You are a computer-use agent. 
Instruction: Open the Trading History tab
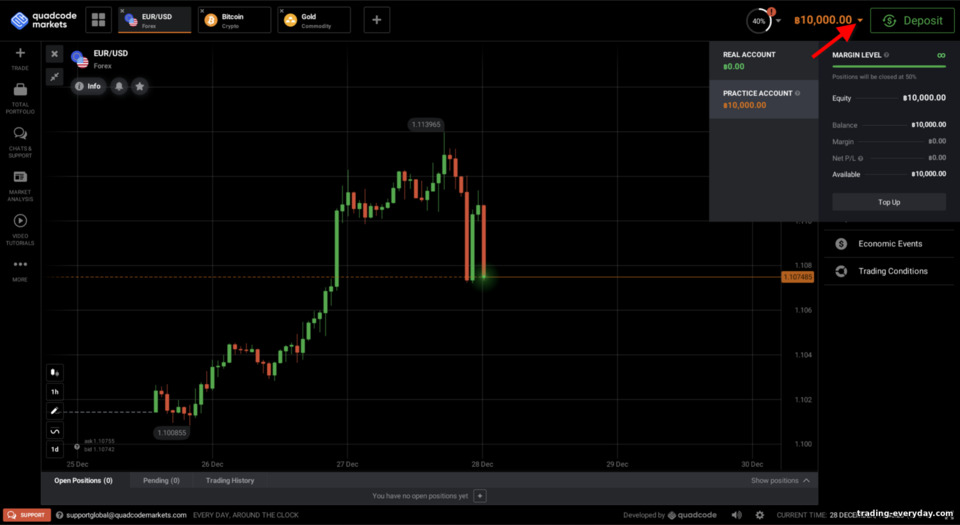[230, 480]
